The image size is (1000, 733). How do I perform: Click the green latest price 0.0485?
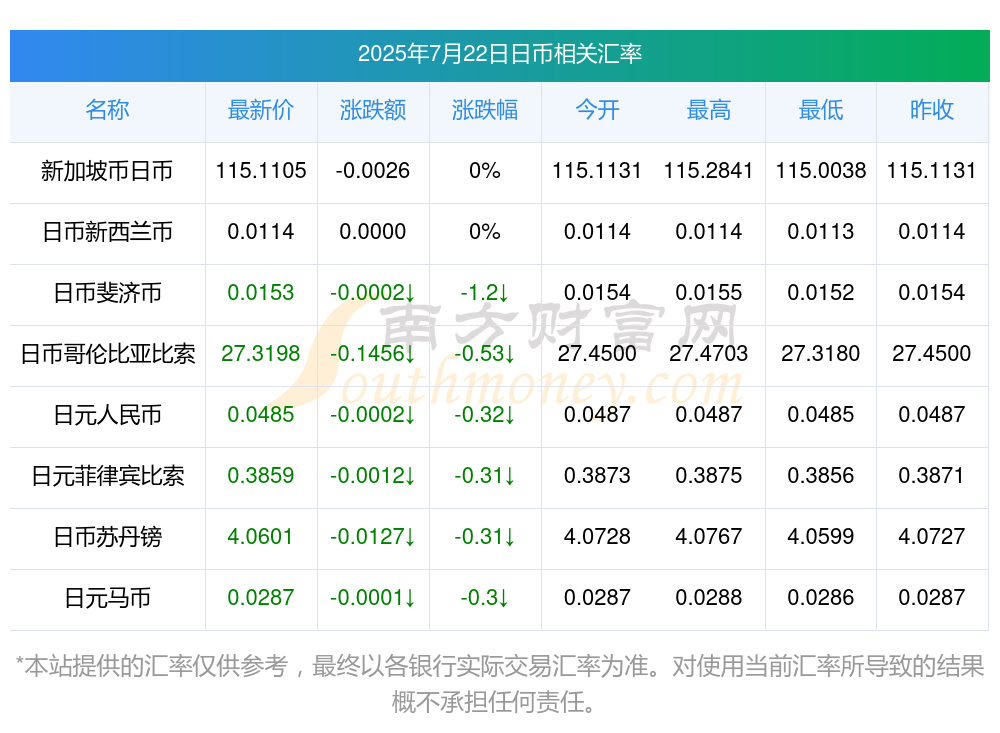(261, 415)
